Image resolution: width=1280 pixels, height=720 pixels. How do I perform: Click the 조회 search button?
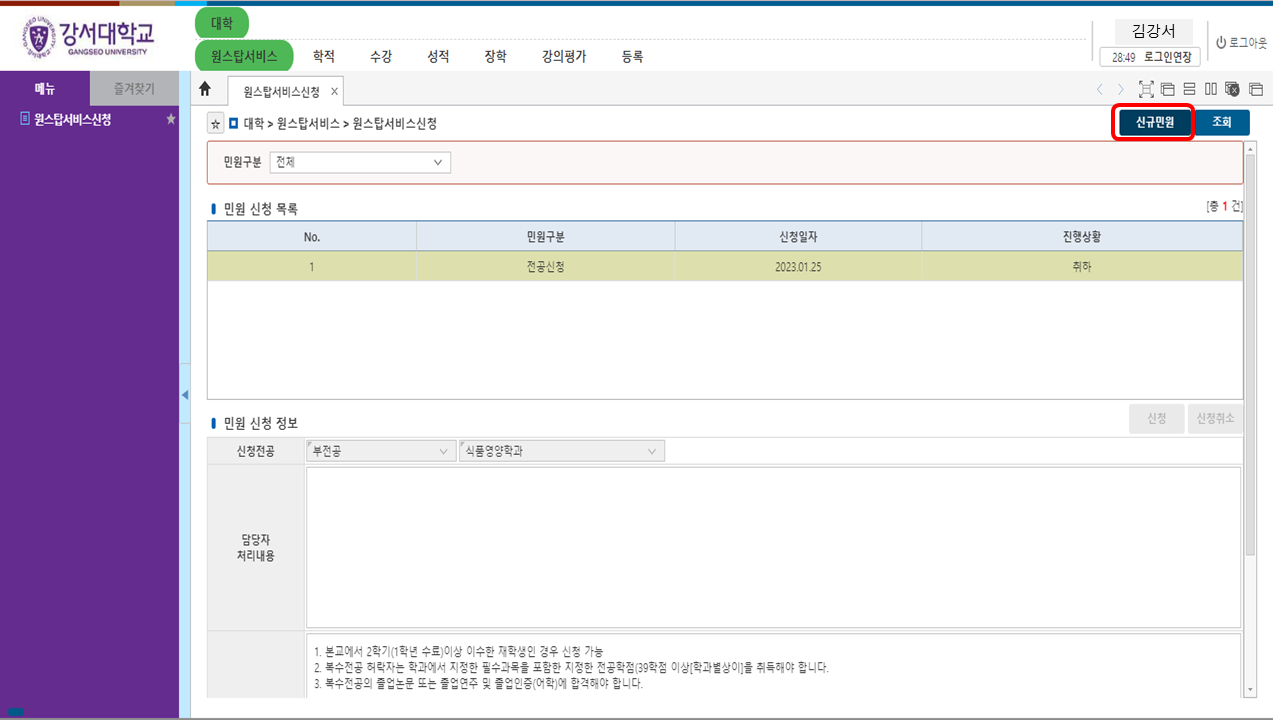1222,123
